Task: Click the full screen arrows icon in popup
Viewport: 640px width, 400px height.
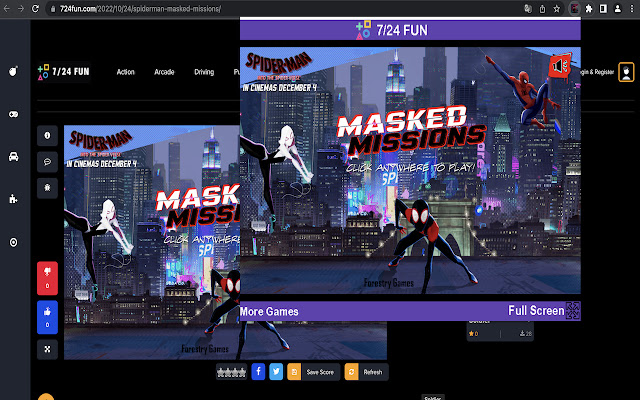Action: (573, 311)
